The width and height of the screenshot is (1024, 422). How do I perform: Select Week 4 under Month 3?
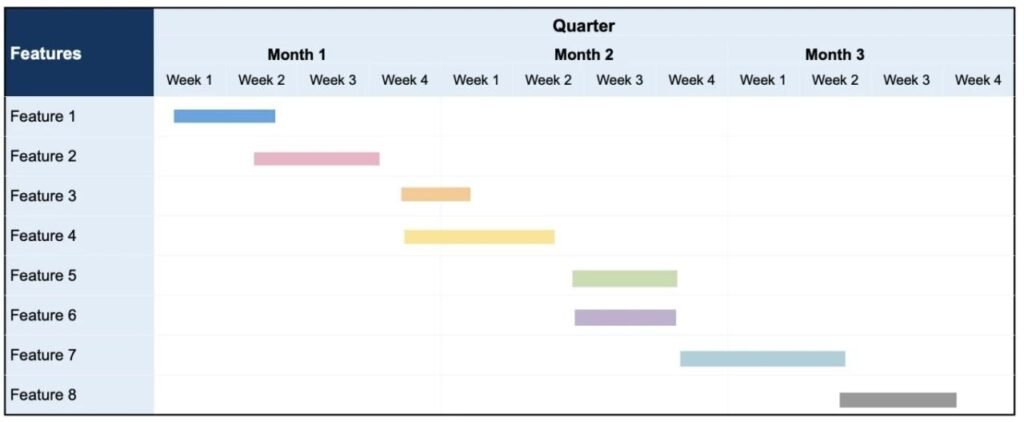coord(978,80)
